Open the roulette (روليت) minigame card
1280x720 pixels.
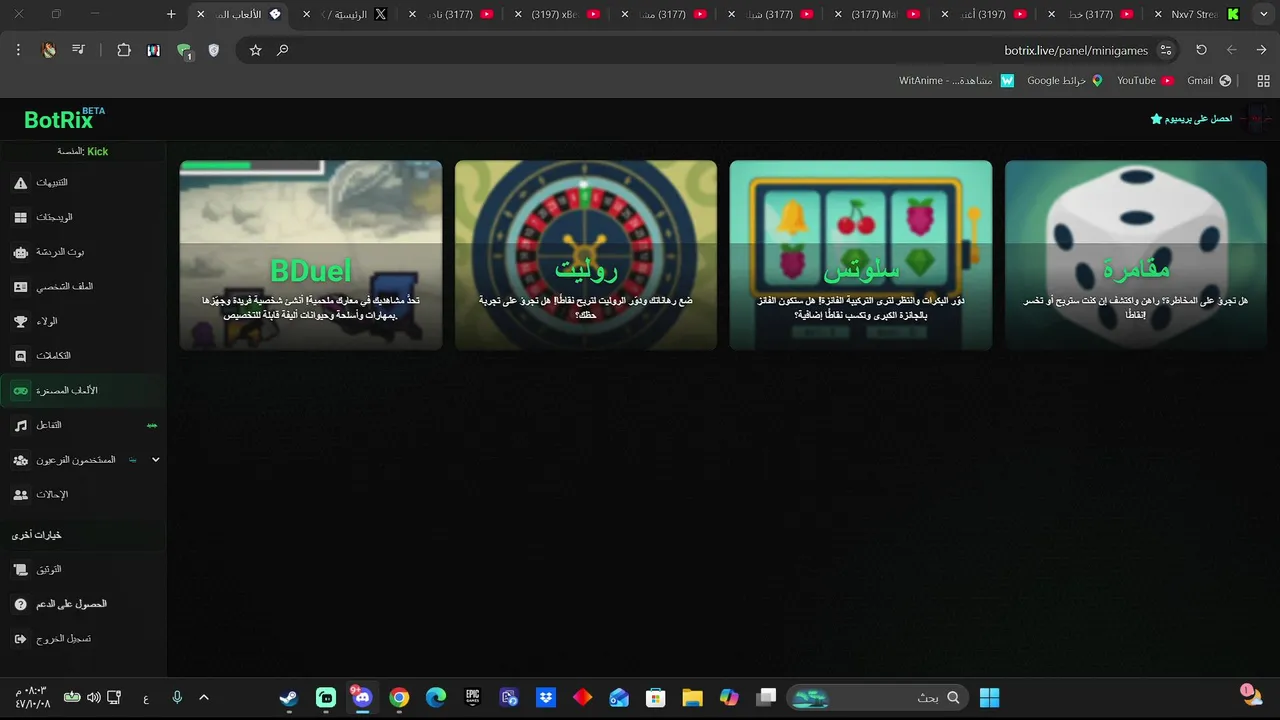coord(586,255)
